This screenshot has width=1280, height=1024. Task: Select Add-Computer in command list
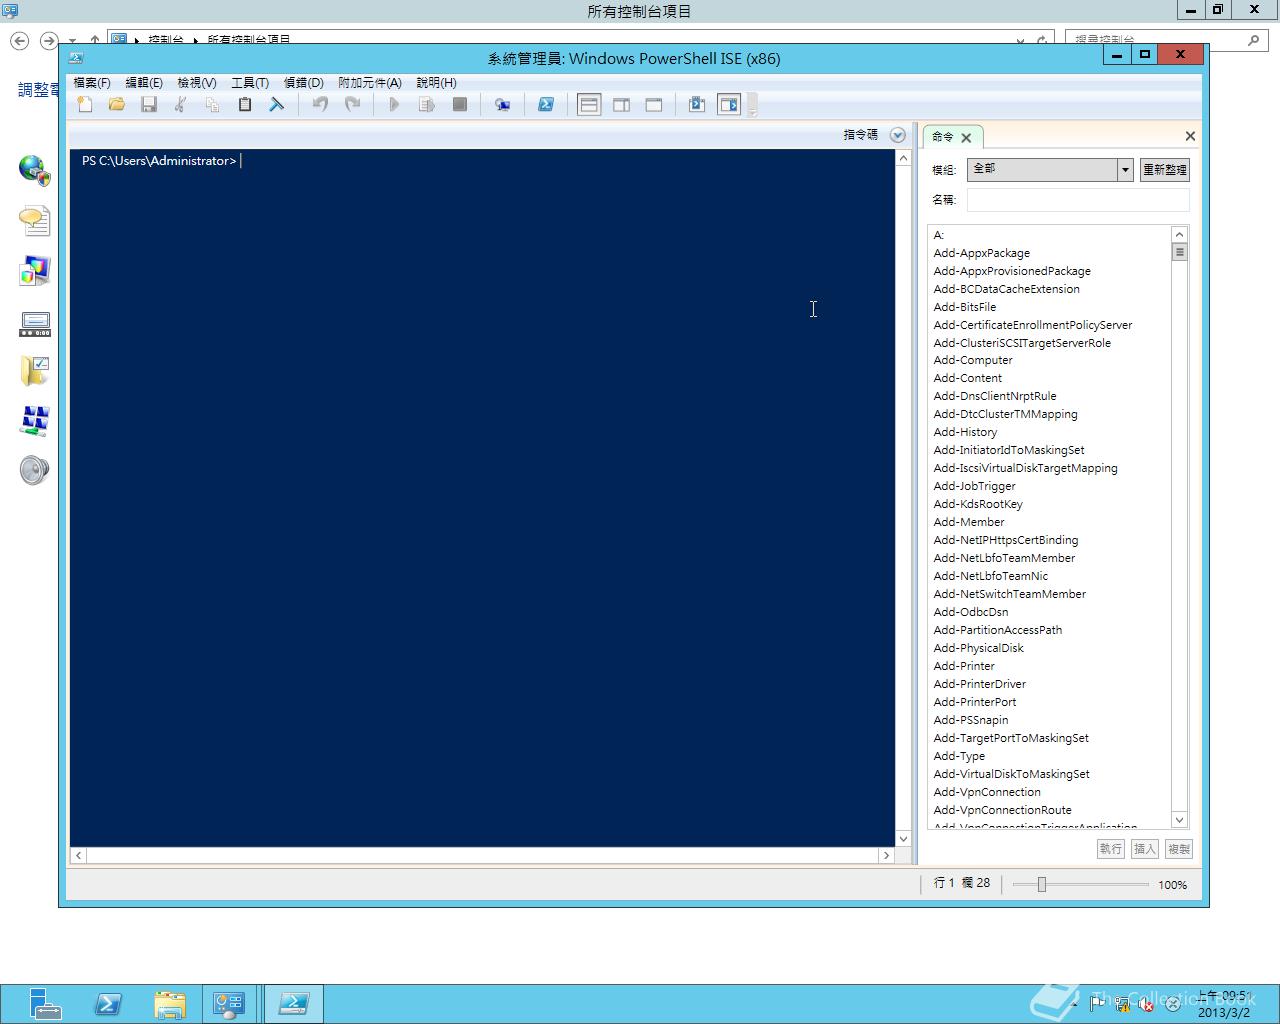click(972, 360)
